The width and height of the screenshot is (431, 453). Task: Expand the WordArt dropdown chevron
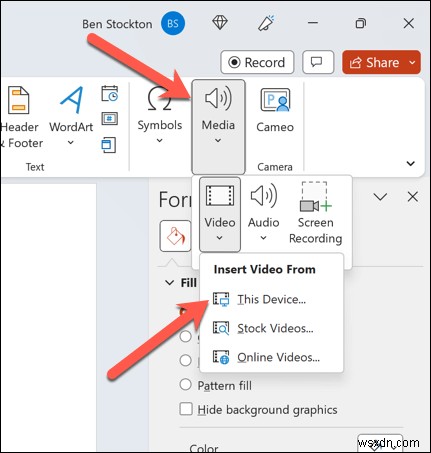point(71,143)
